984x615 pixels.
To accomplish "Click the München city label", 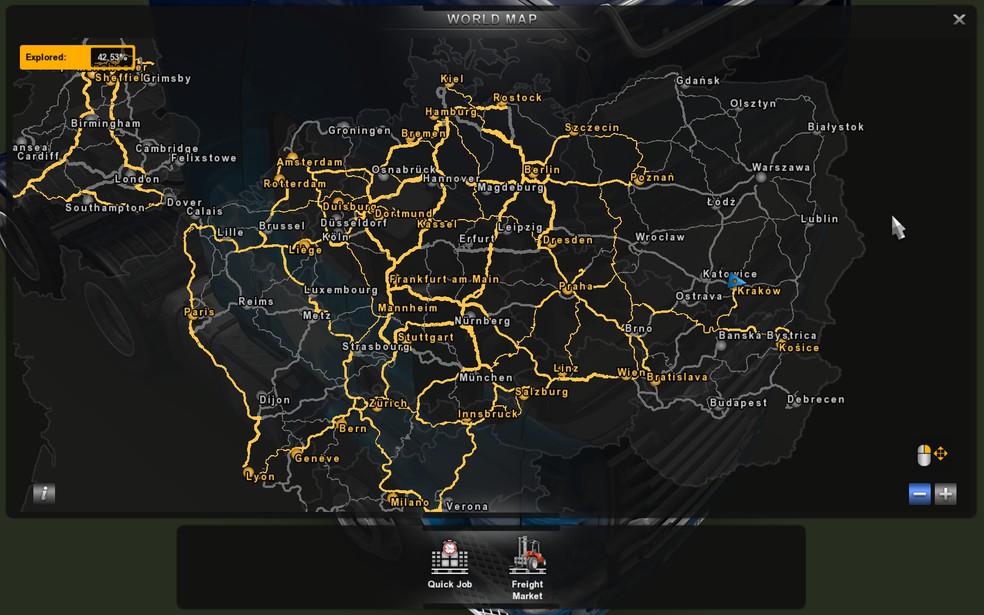I will click(485, 378).
